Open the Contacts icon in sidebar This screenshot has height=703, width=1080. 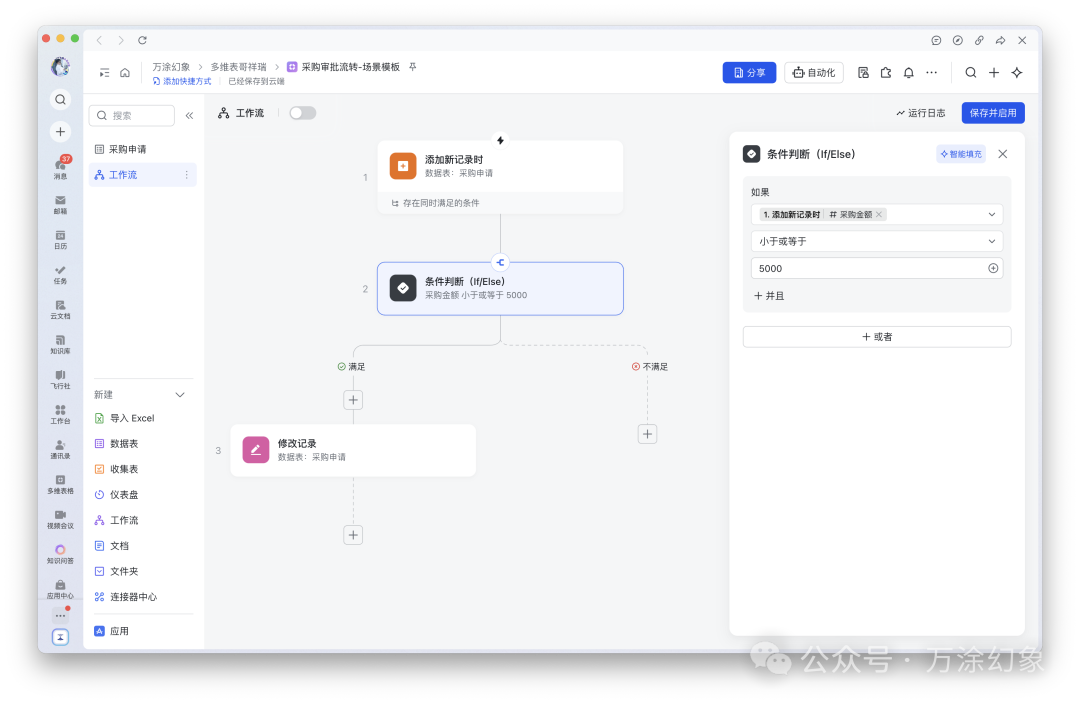(x=61, y=449)
